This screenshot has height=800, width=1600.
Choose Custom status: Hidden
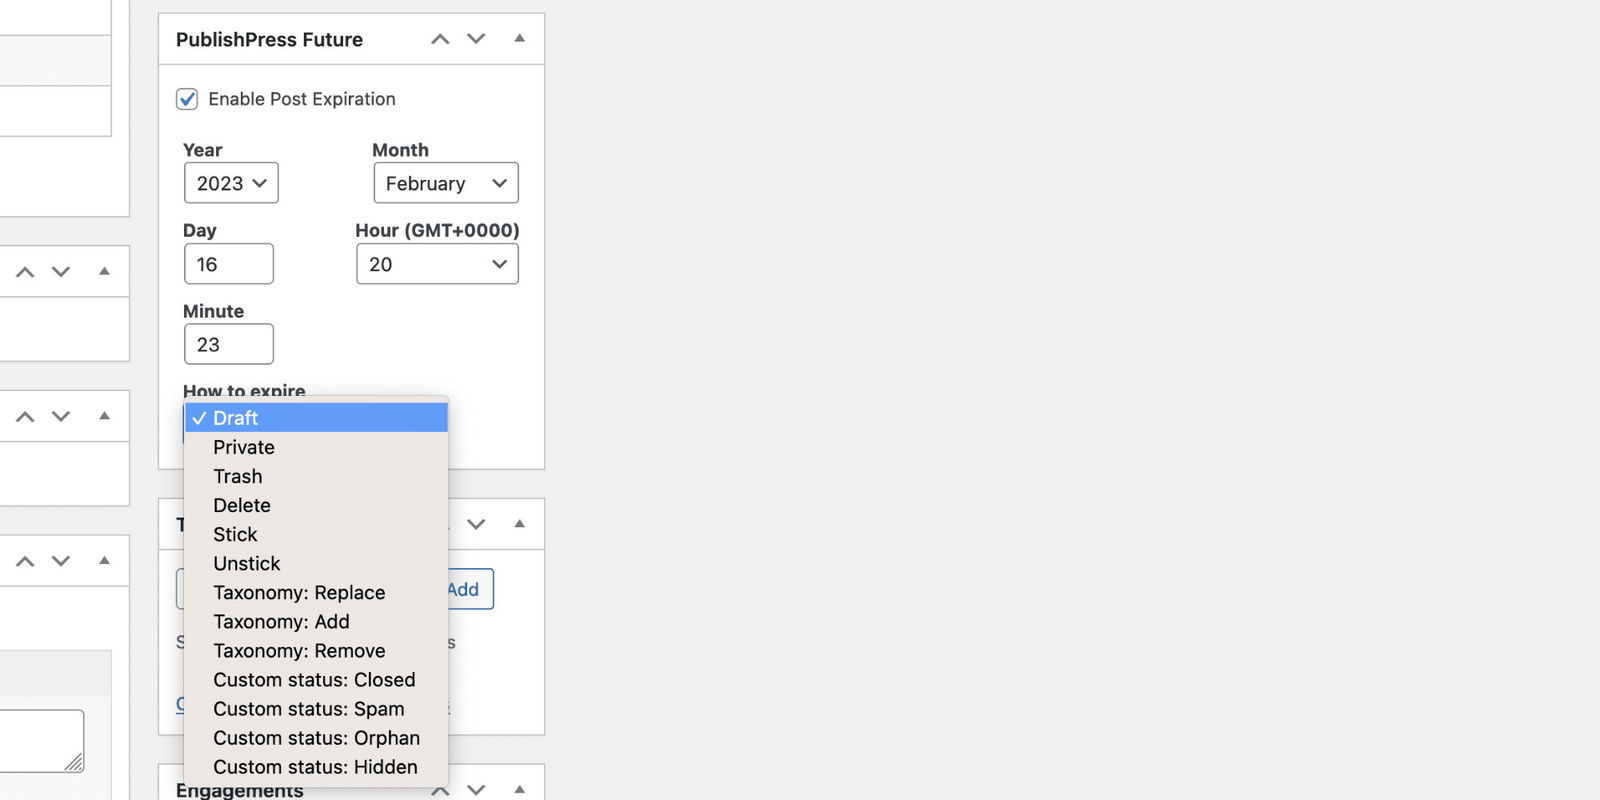pyautogui.click(x=316, y=766)
